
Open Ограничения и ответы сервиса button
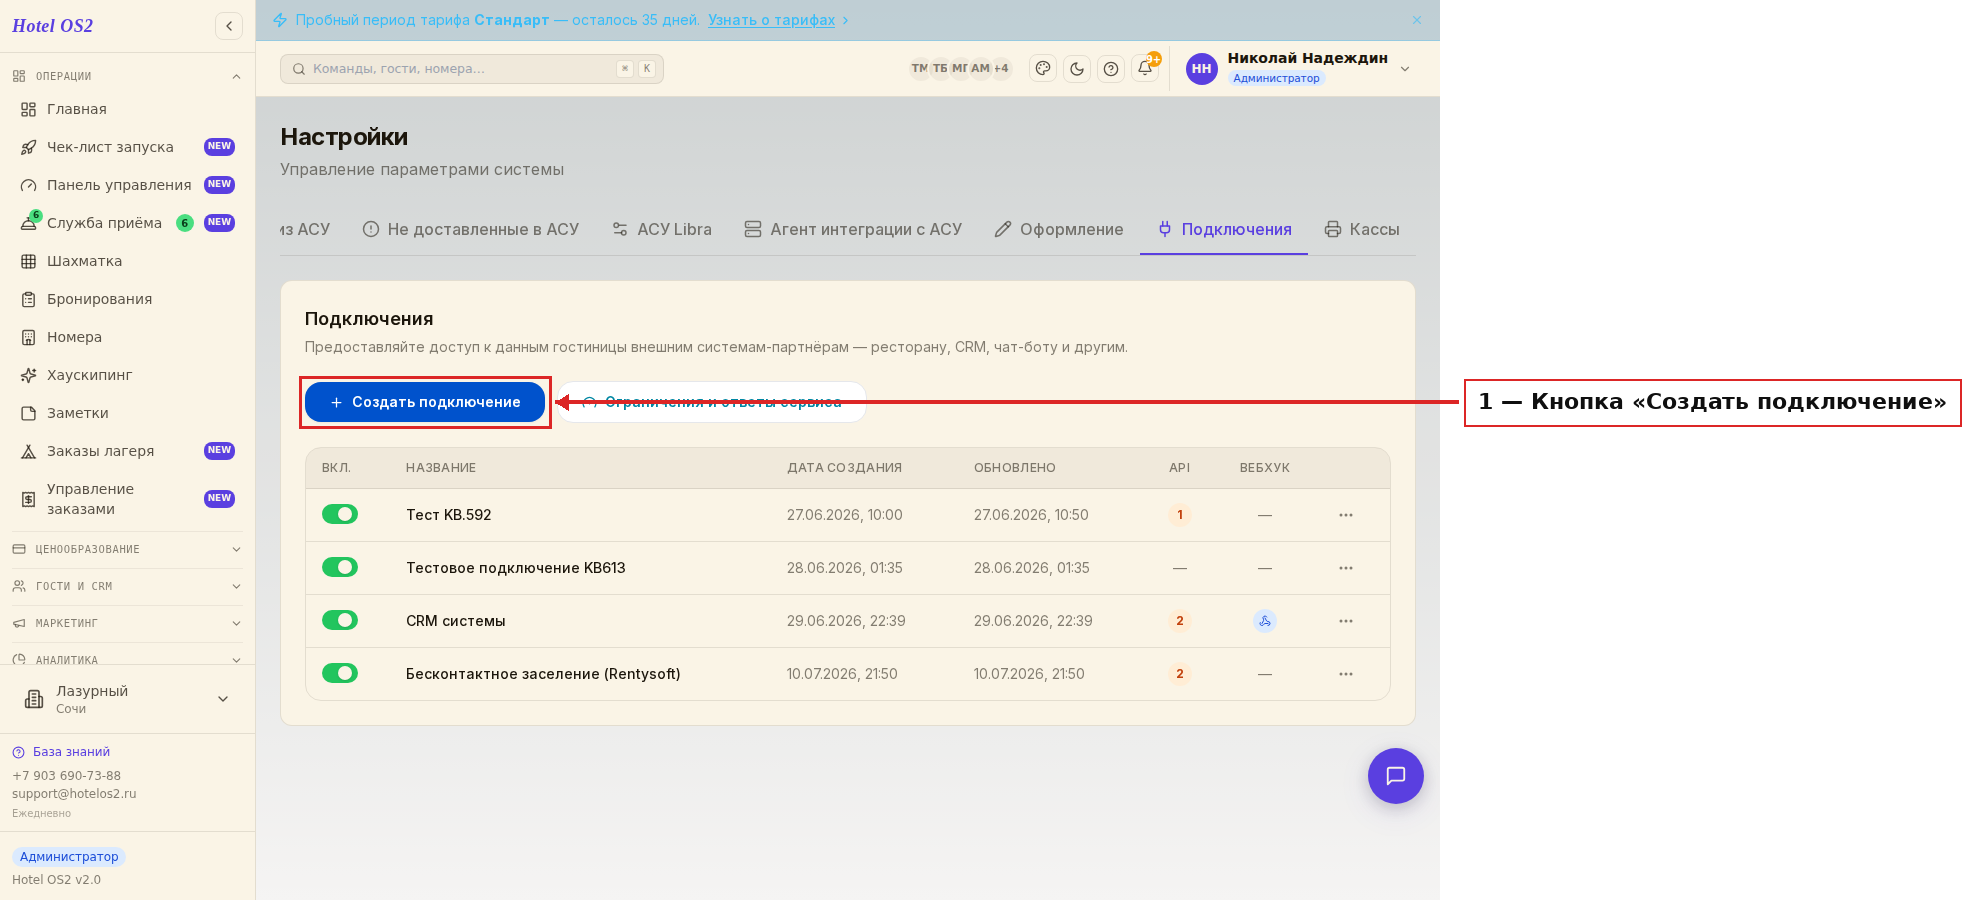(711, 402)
